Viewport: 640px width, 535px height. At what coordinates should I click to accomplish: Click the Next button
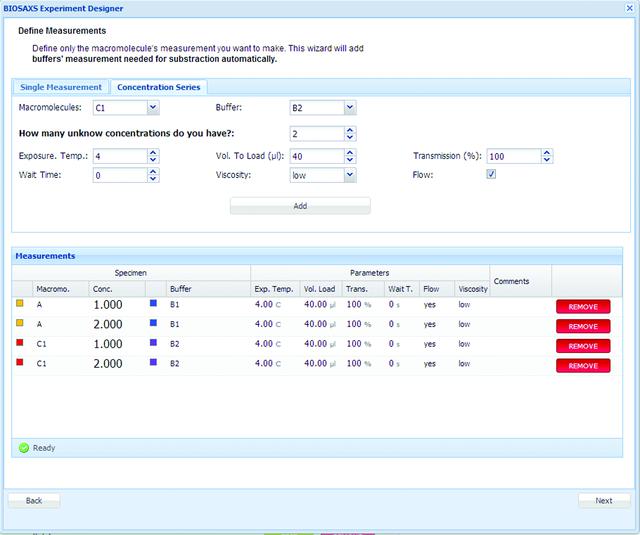(604, 501)
